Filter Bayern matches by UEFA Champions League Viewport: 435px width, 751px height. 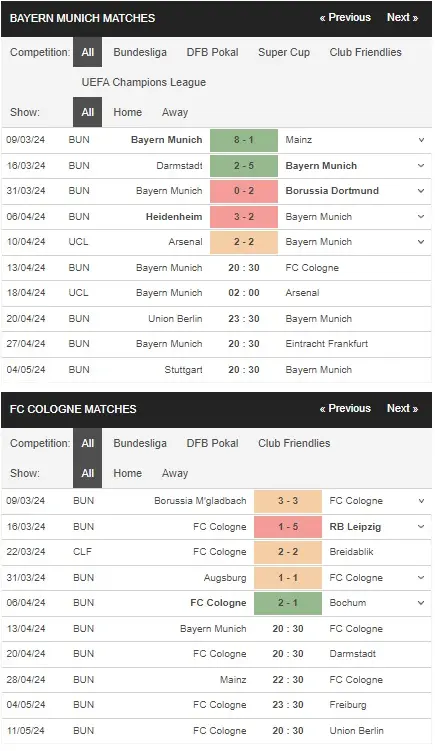coord(144,82)
